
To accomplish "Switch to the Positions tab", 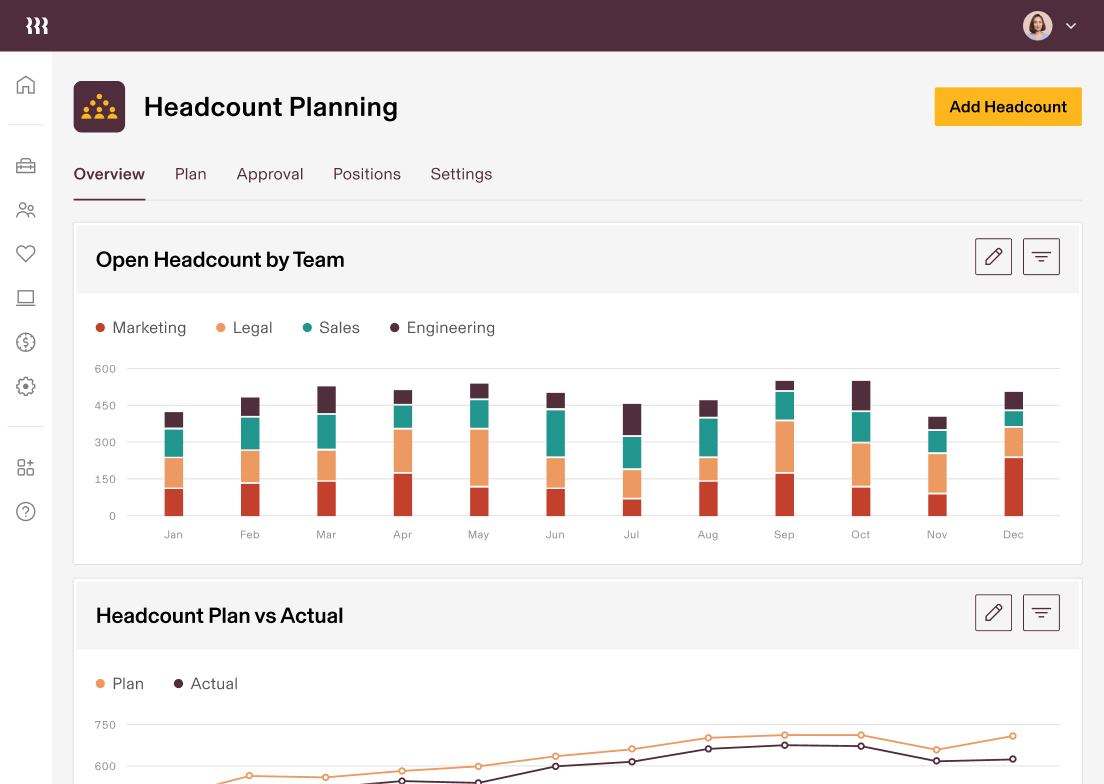I will point(367,174).
